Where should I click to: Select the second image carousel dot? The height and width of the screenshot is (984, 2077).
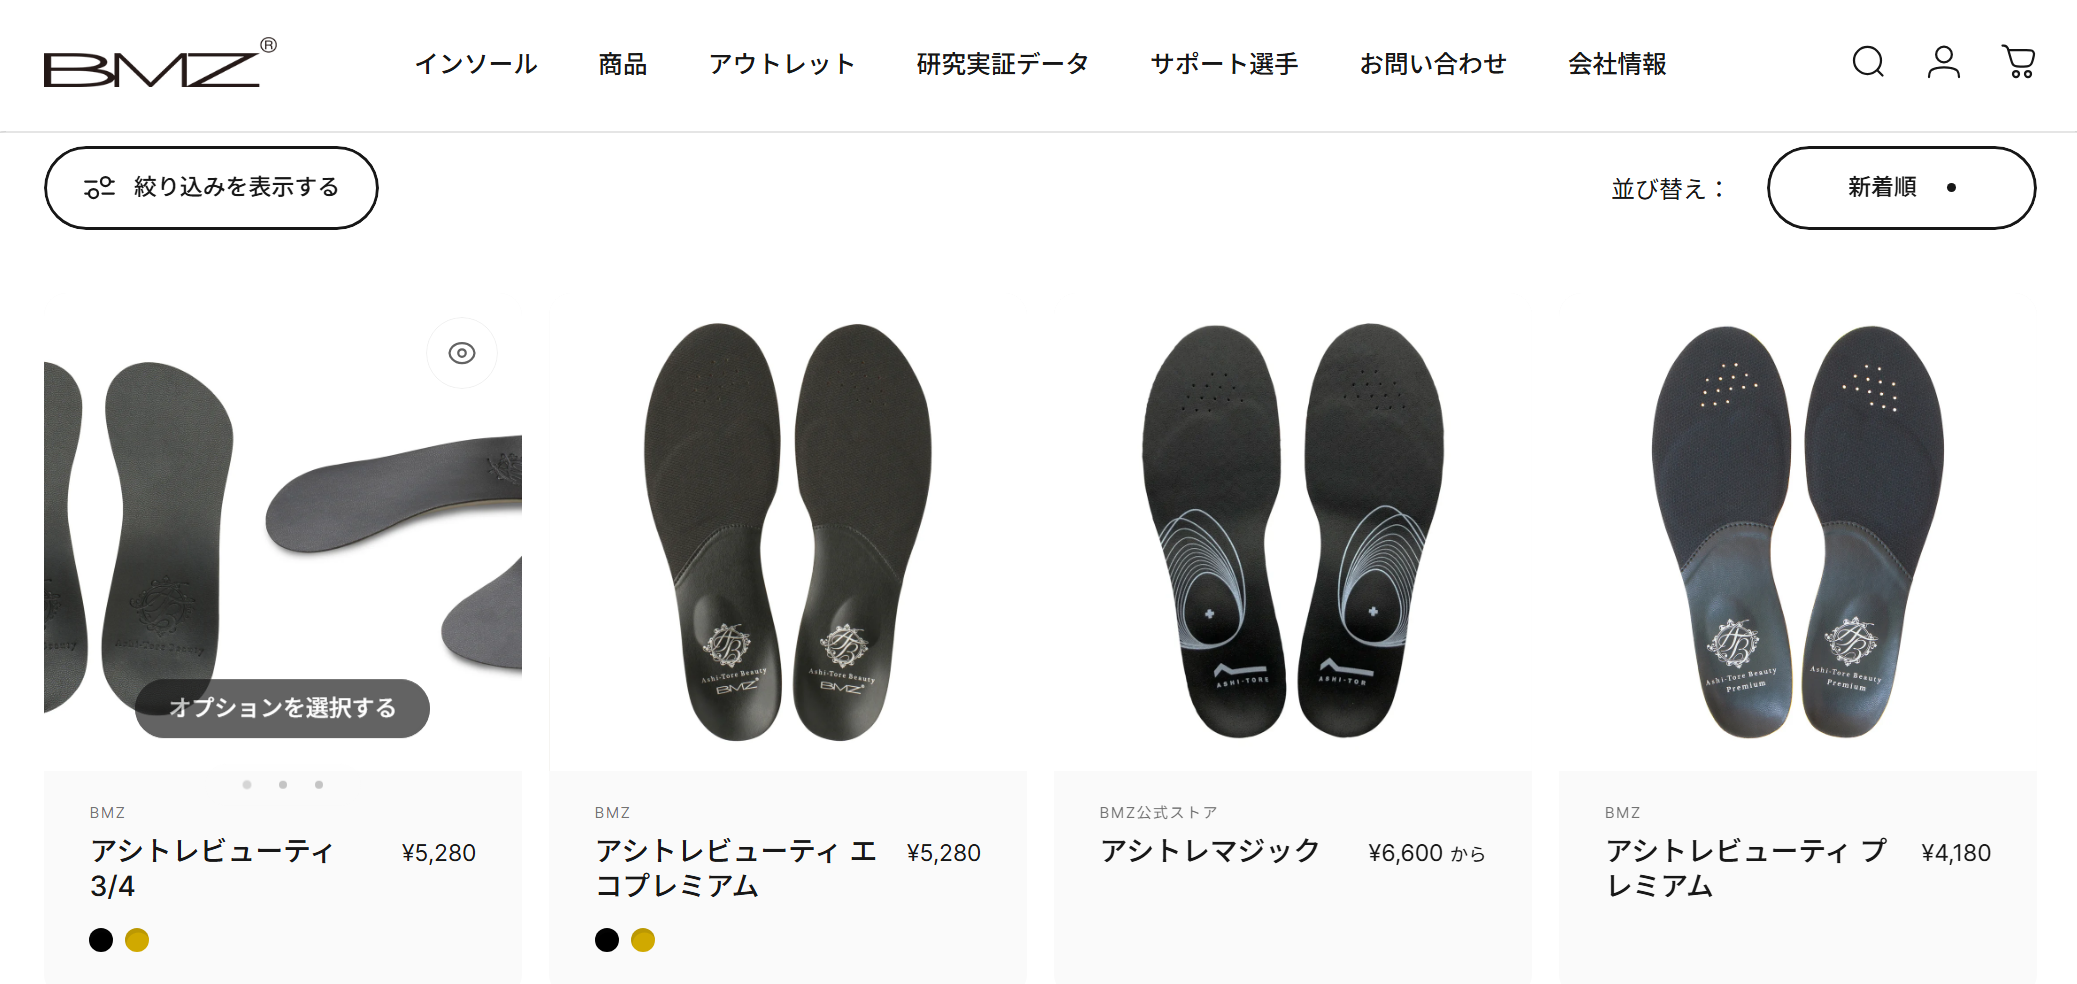point(283,785)
